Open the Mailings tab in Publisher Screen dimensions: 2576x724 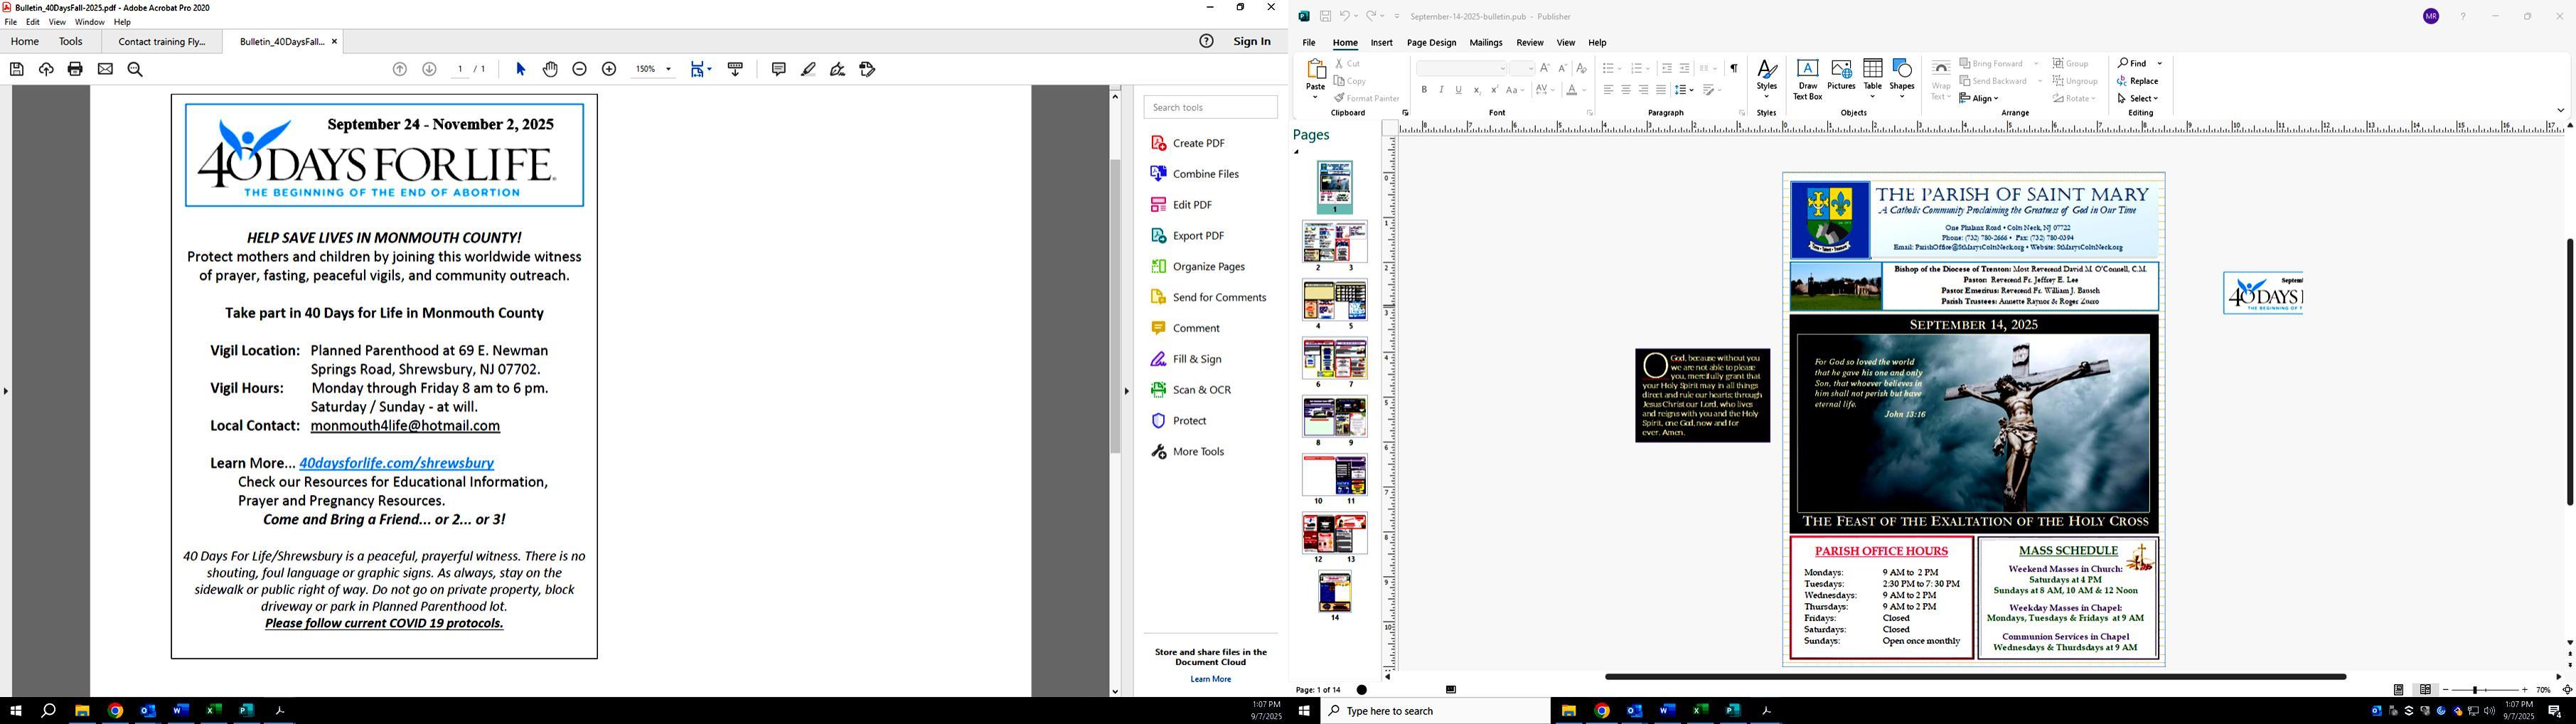click(x=1486, y=43)
